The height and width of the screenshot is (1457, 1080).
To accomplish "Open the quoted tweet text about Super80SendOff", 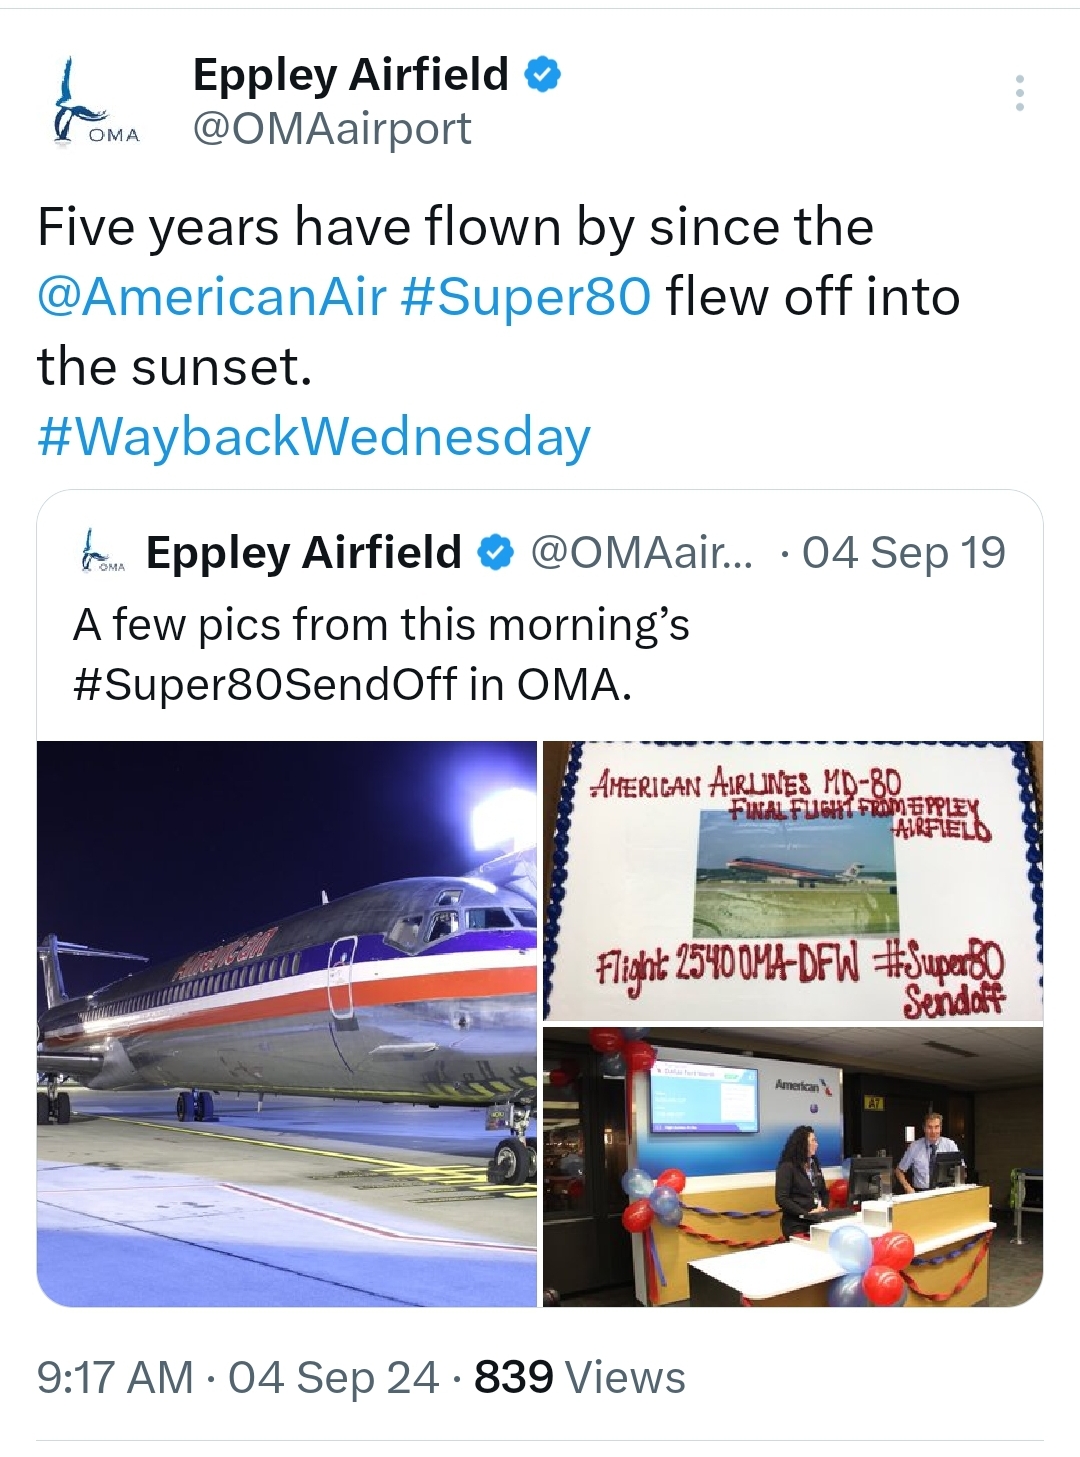I will pos(380,654).
